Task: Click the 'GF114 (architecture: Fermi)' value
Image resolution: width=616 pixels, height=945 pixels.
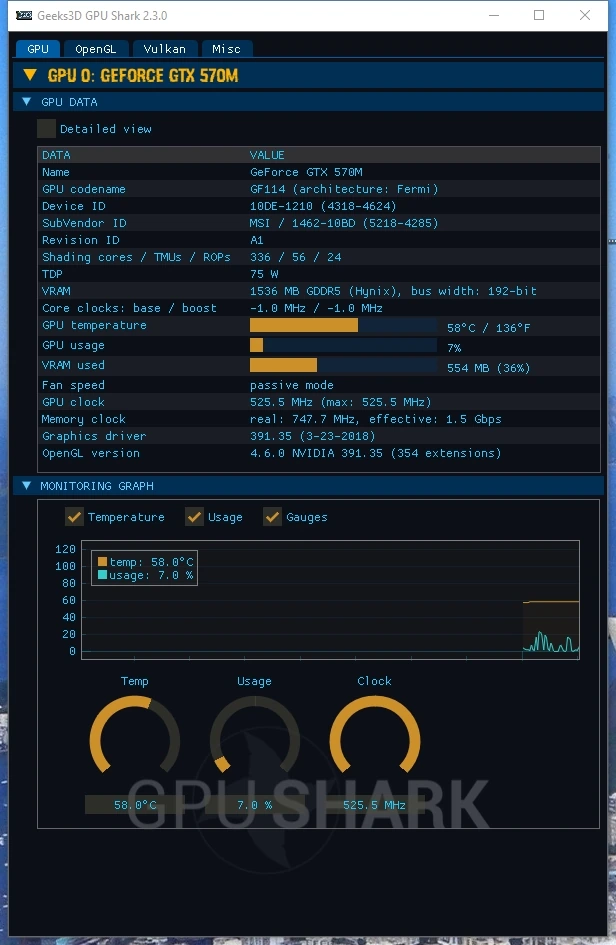Action: 344,189
